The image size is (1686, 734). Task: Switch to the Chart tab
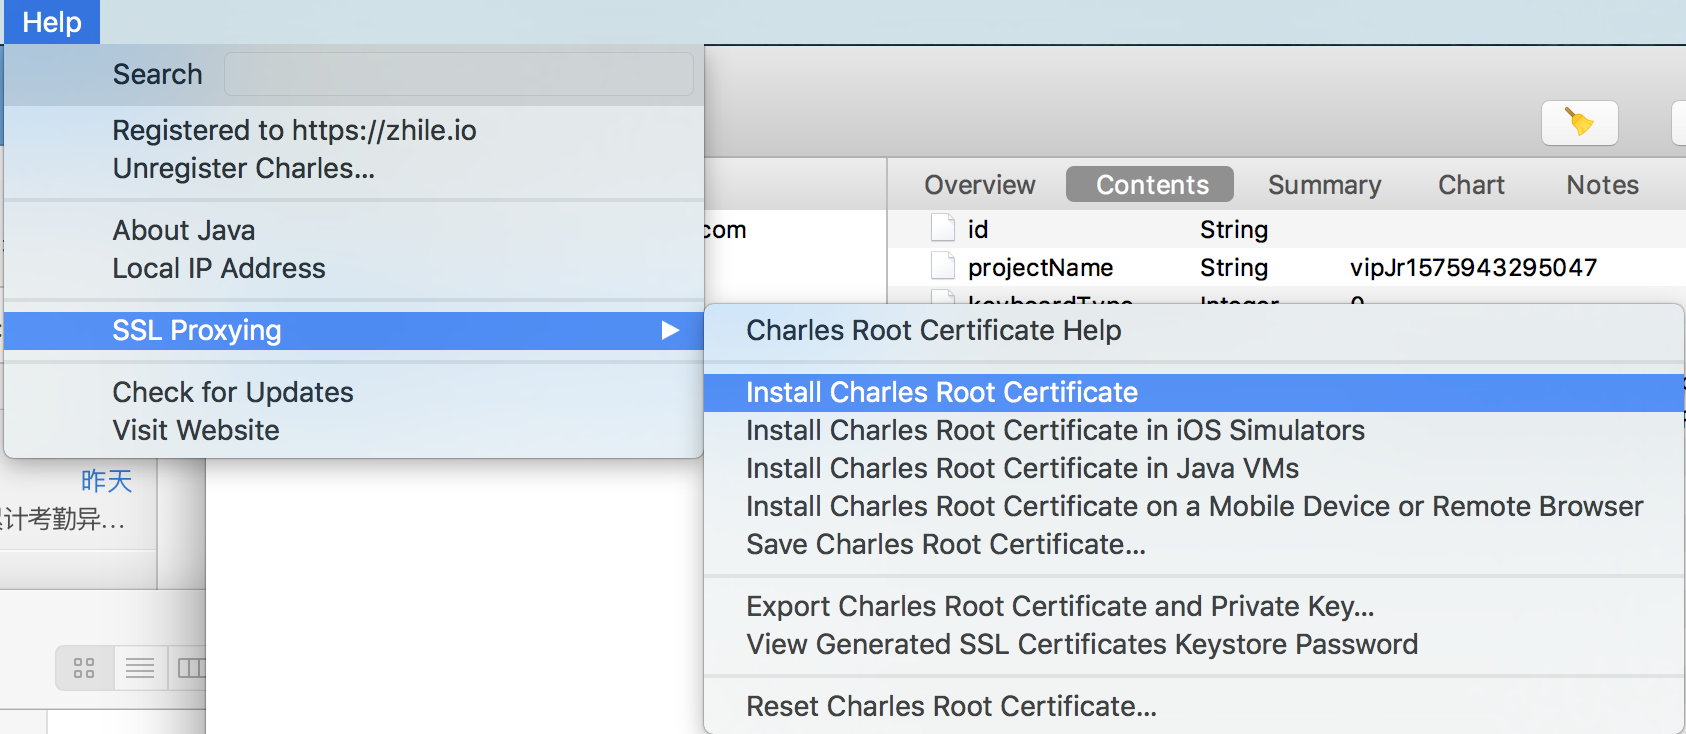pos(1471,185)
